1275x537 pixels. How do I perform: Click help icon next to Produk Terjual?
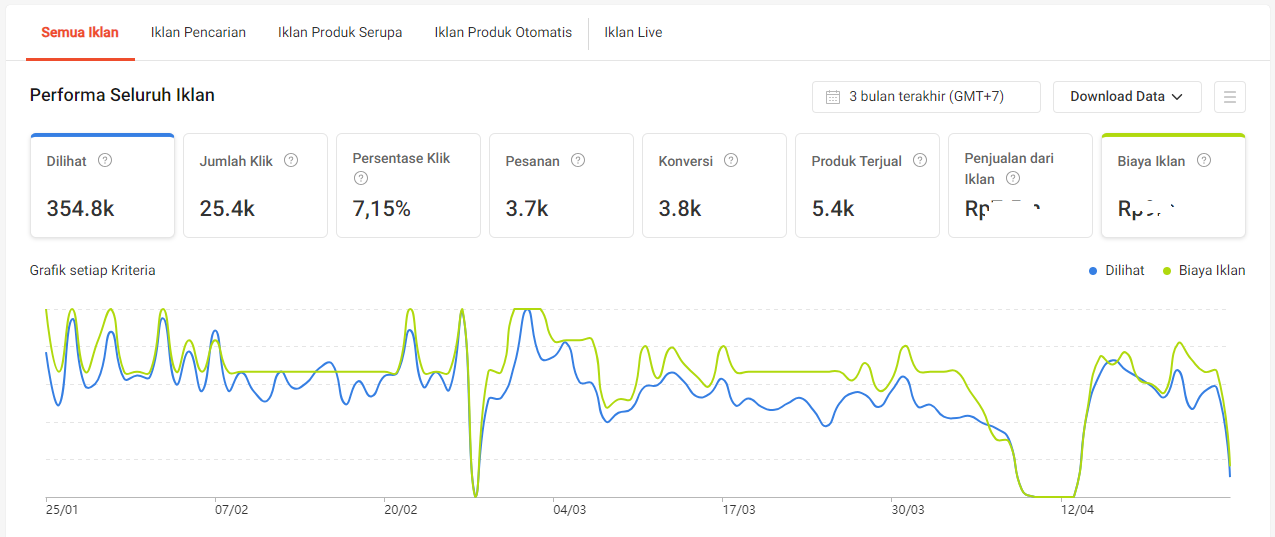920,160
